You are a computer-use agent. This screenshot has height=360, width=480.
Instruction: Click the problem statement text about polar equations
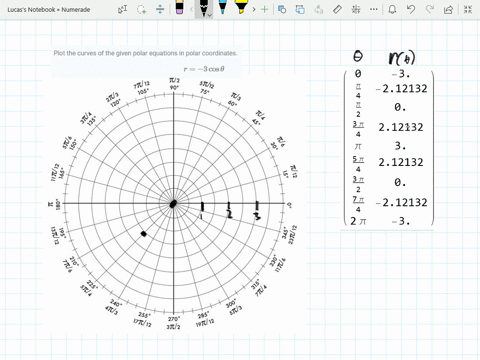145,53
